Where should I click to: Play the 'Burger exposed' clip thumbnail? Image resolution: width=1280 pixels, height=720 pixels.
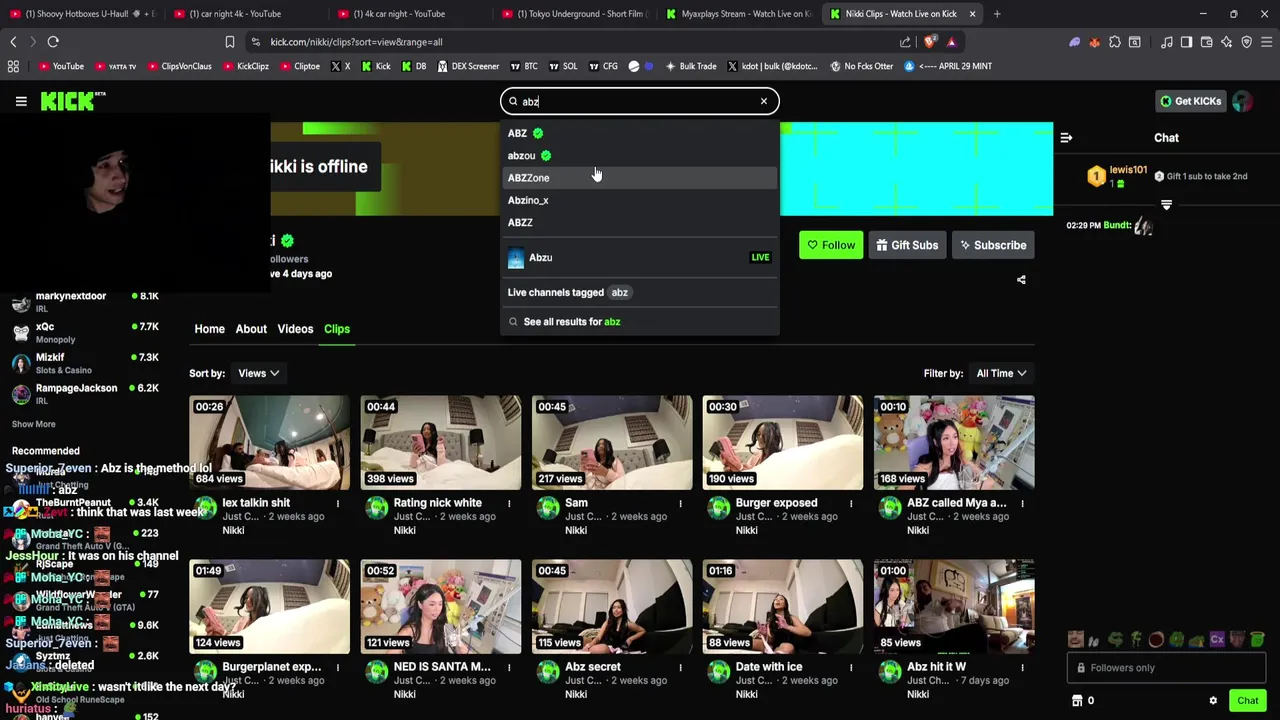(x=783, y=442)
